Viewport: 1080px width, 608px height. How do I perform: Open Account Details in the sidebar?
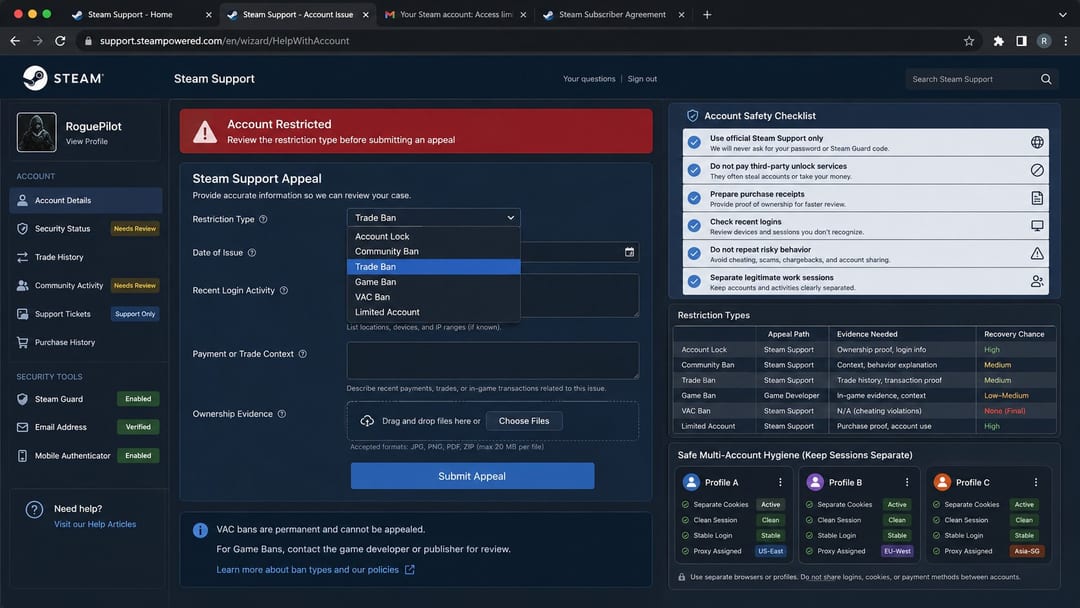coord(86,200)
